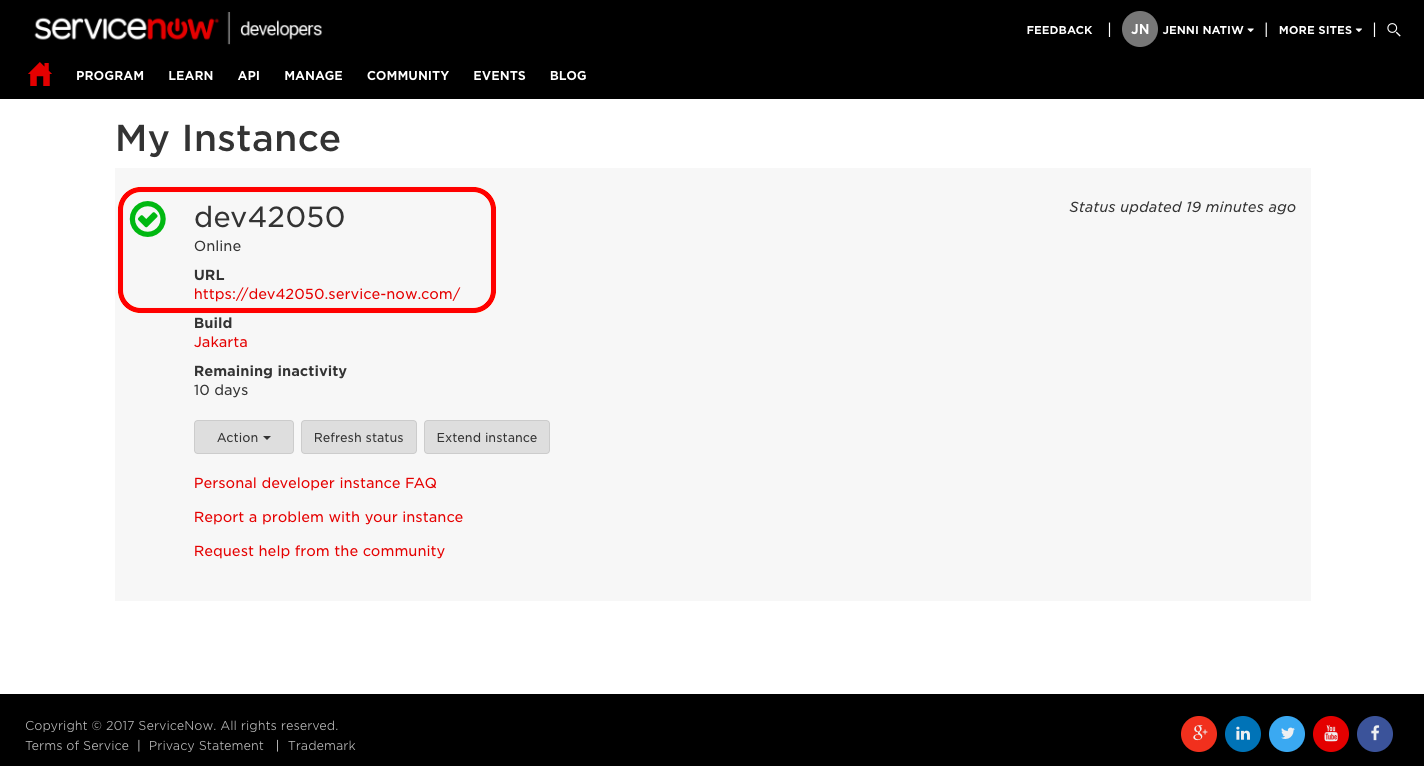Click the JN user avatar circle

[x=1139, y=30]
